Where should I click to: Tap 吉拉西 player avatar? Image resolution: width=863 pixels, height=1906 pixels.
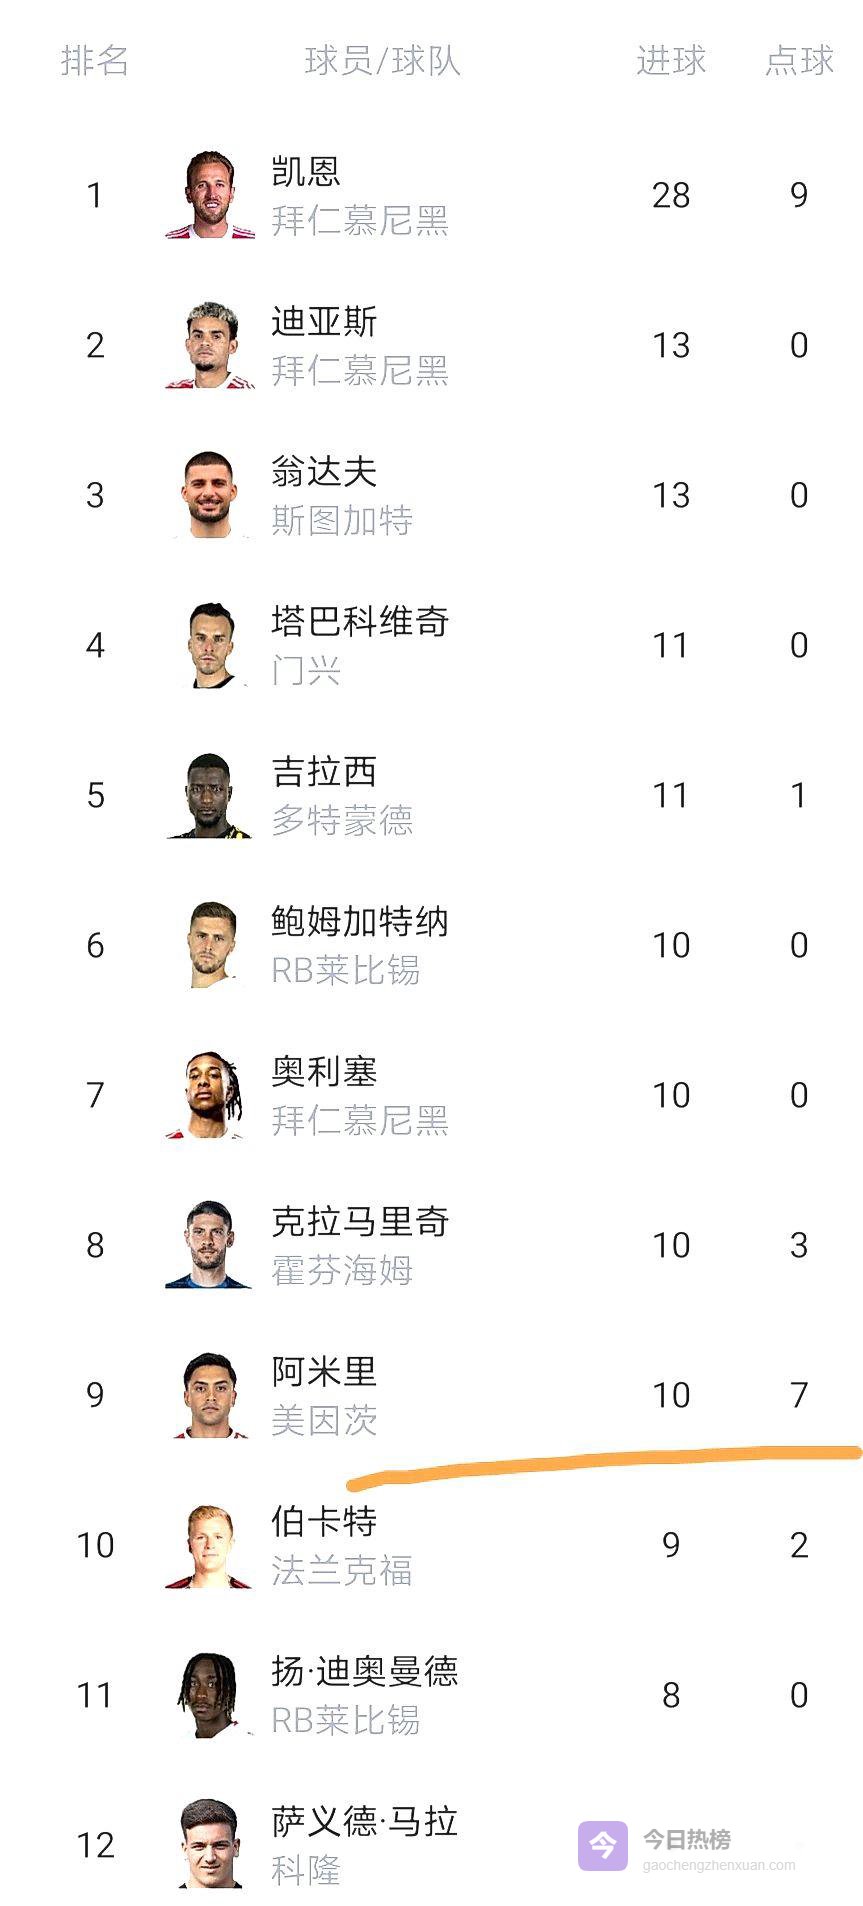click(x=210, y=795)
